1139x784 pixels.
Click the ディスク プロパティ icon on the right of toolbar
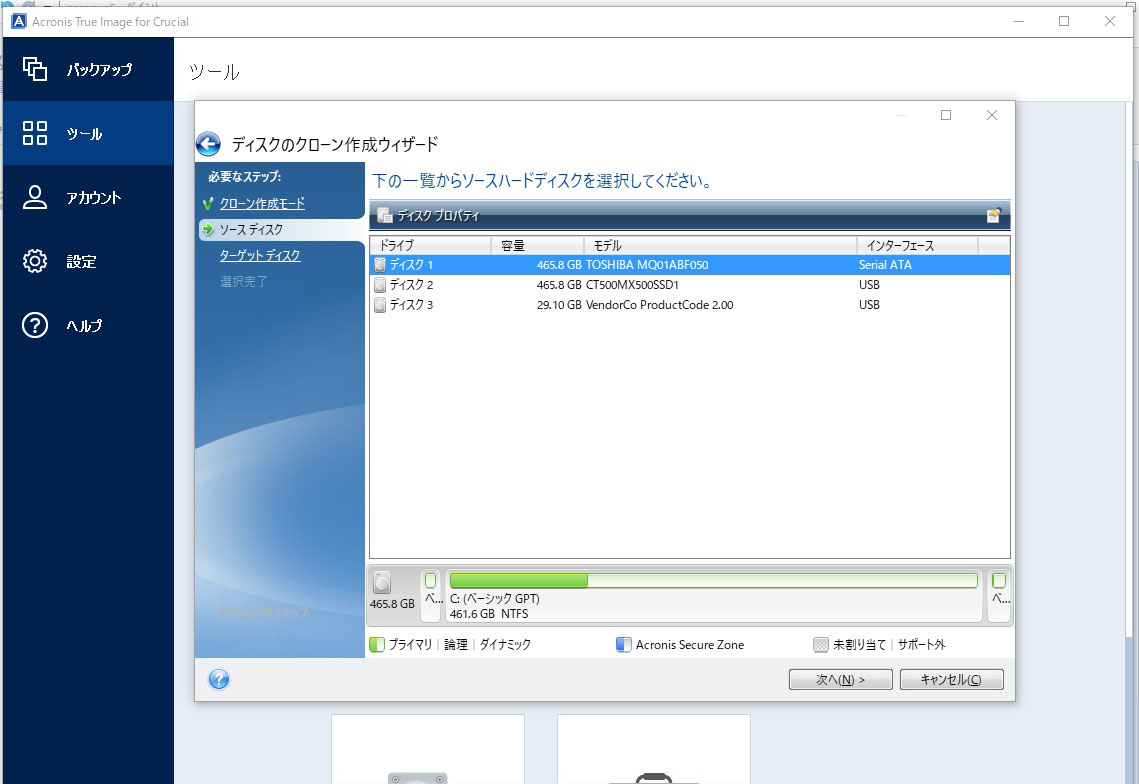pos(993,215)
